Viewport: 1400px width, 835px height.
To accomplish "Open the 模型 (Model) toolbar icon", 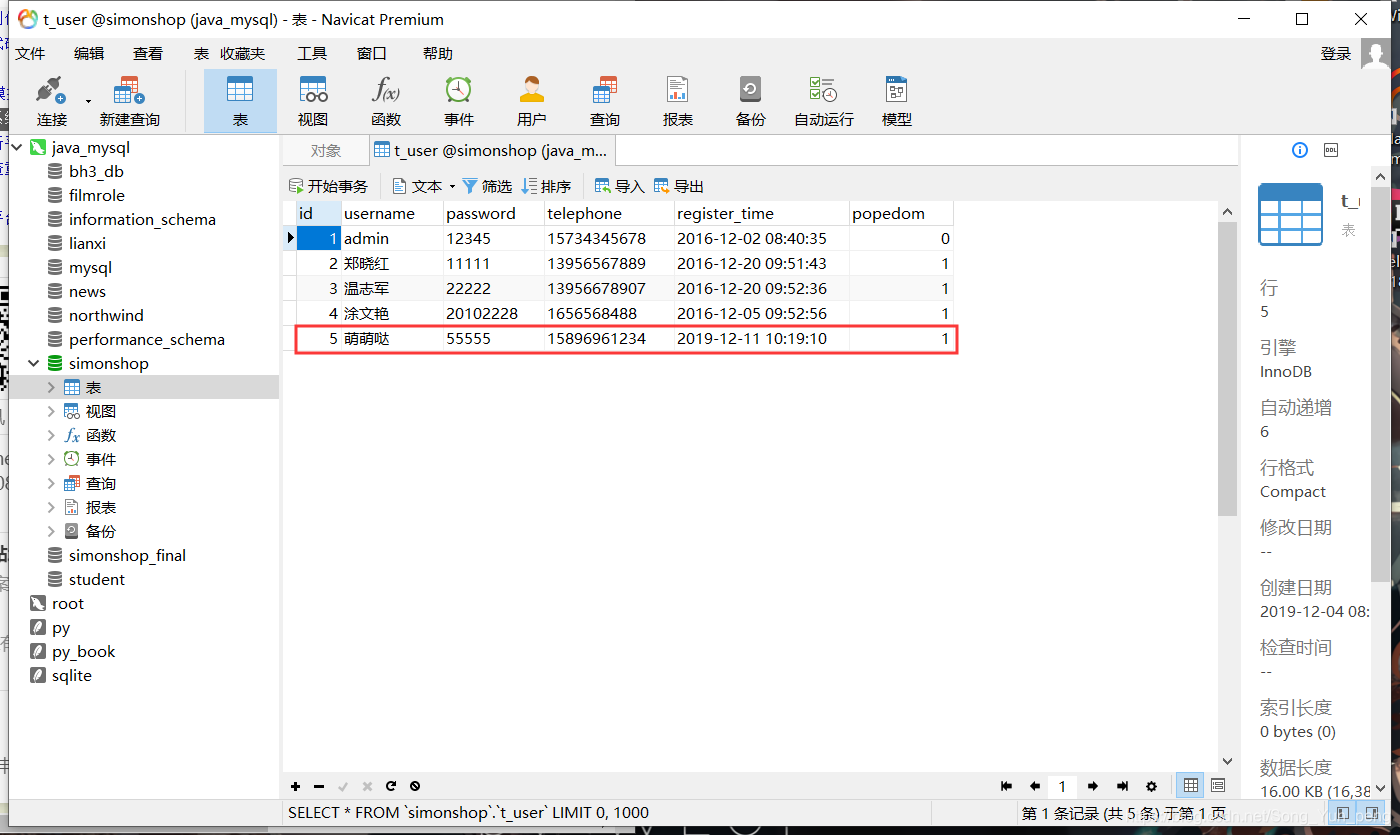I will coord(896,101).
